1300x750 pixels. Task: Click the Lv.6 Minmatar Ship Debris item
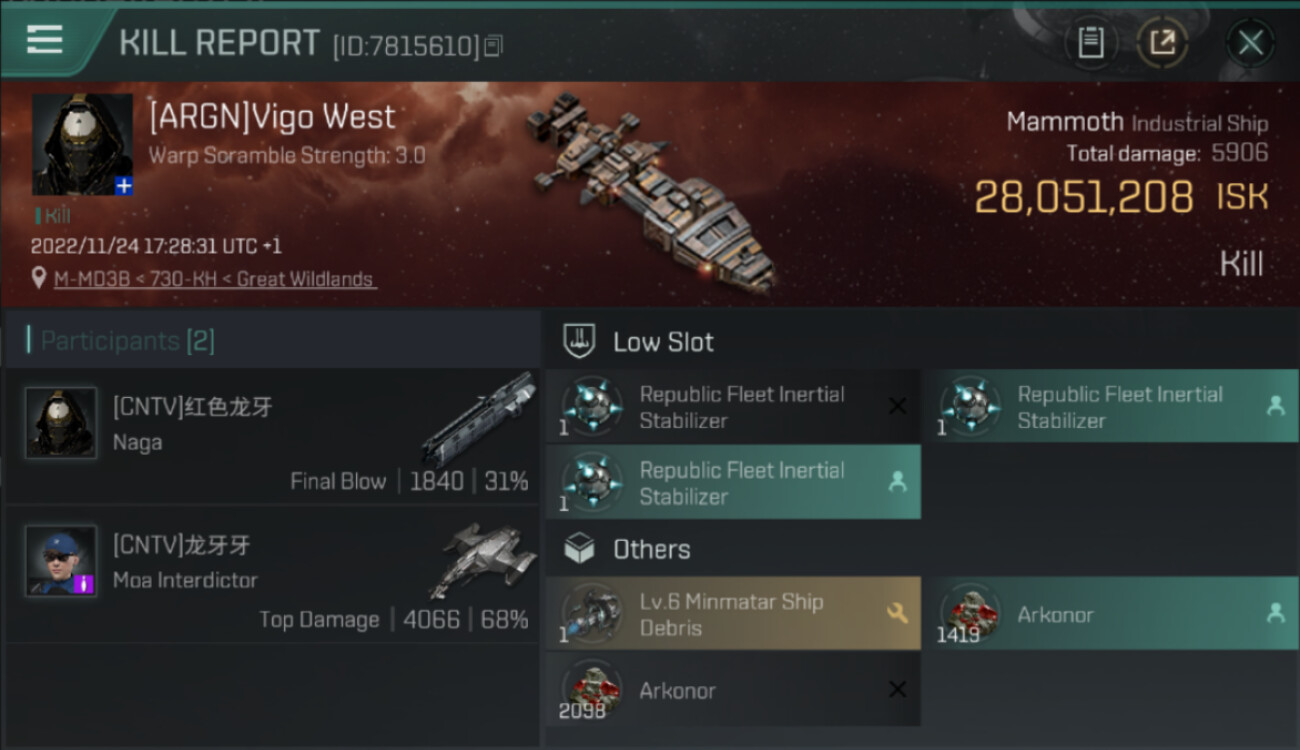pos(732,614)
